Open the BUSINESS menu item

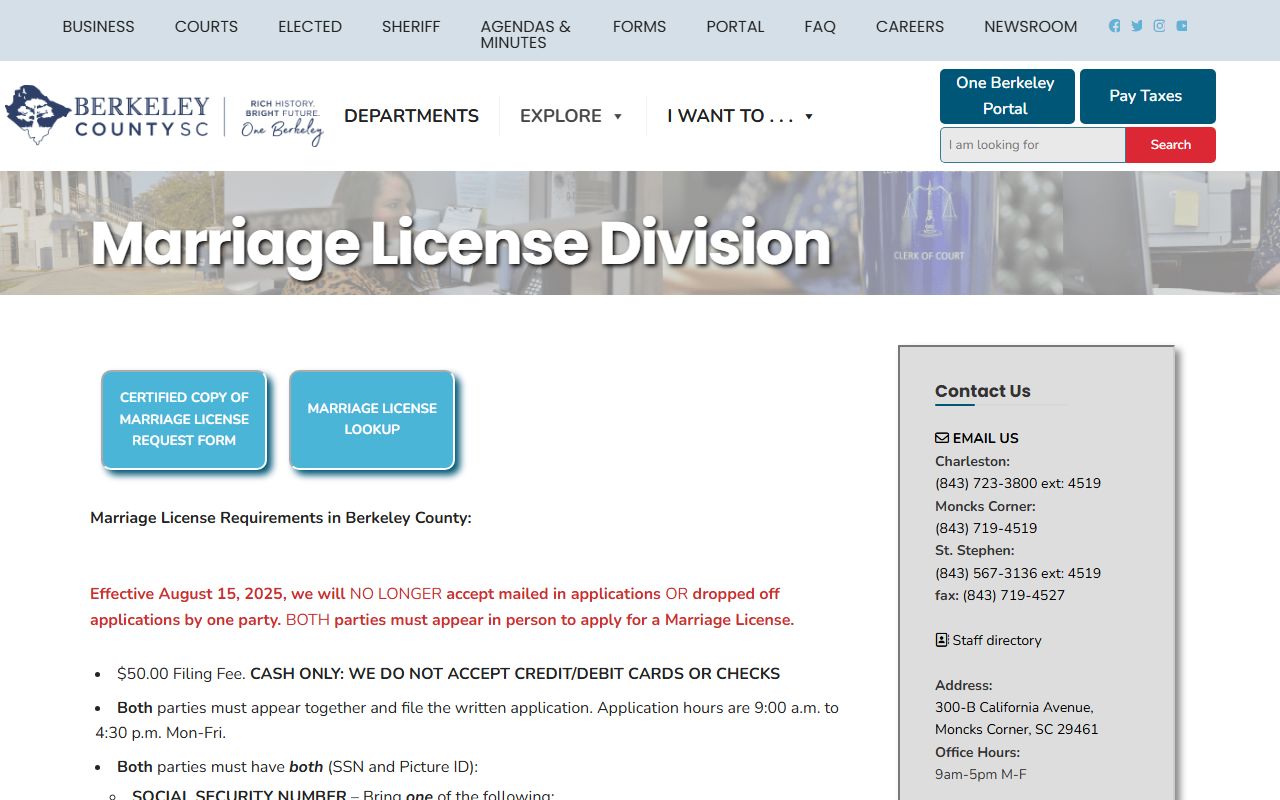coord(98,27)
